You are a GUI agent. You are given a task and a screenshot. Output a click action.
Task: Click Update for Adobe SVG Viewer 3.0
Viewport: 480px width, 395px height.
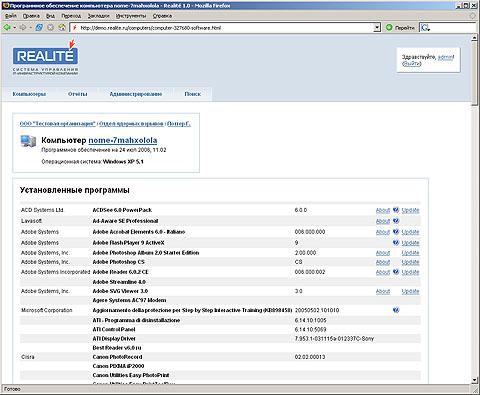coord(410,291)
